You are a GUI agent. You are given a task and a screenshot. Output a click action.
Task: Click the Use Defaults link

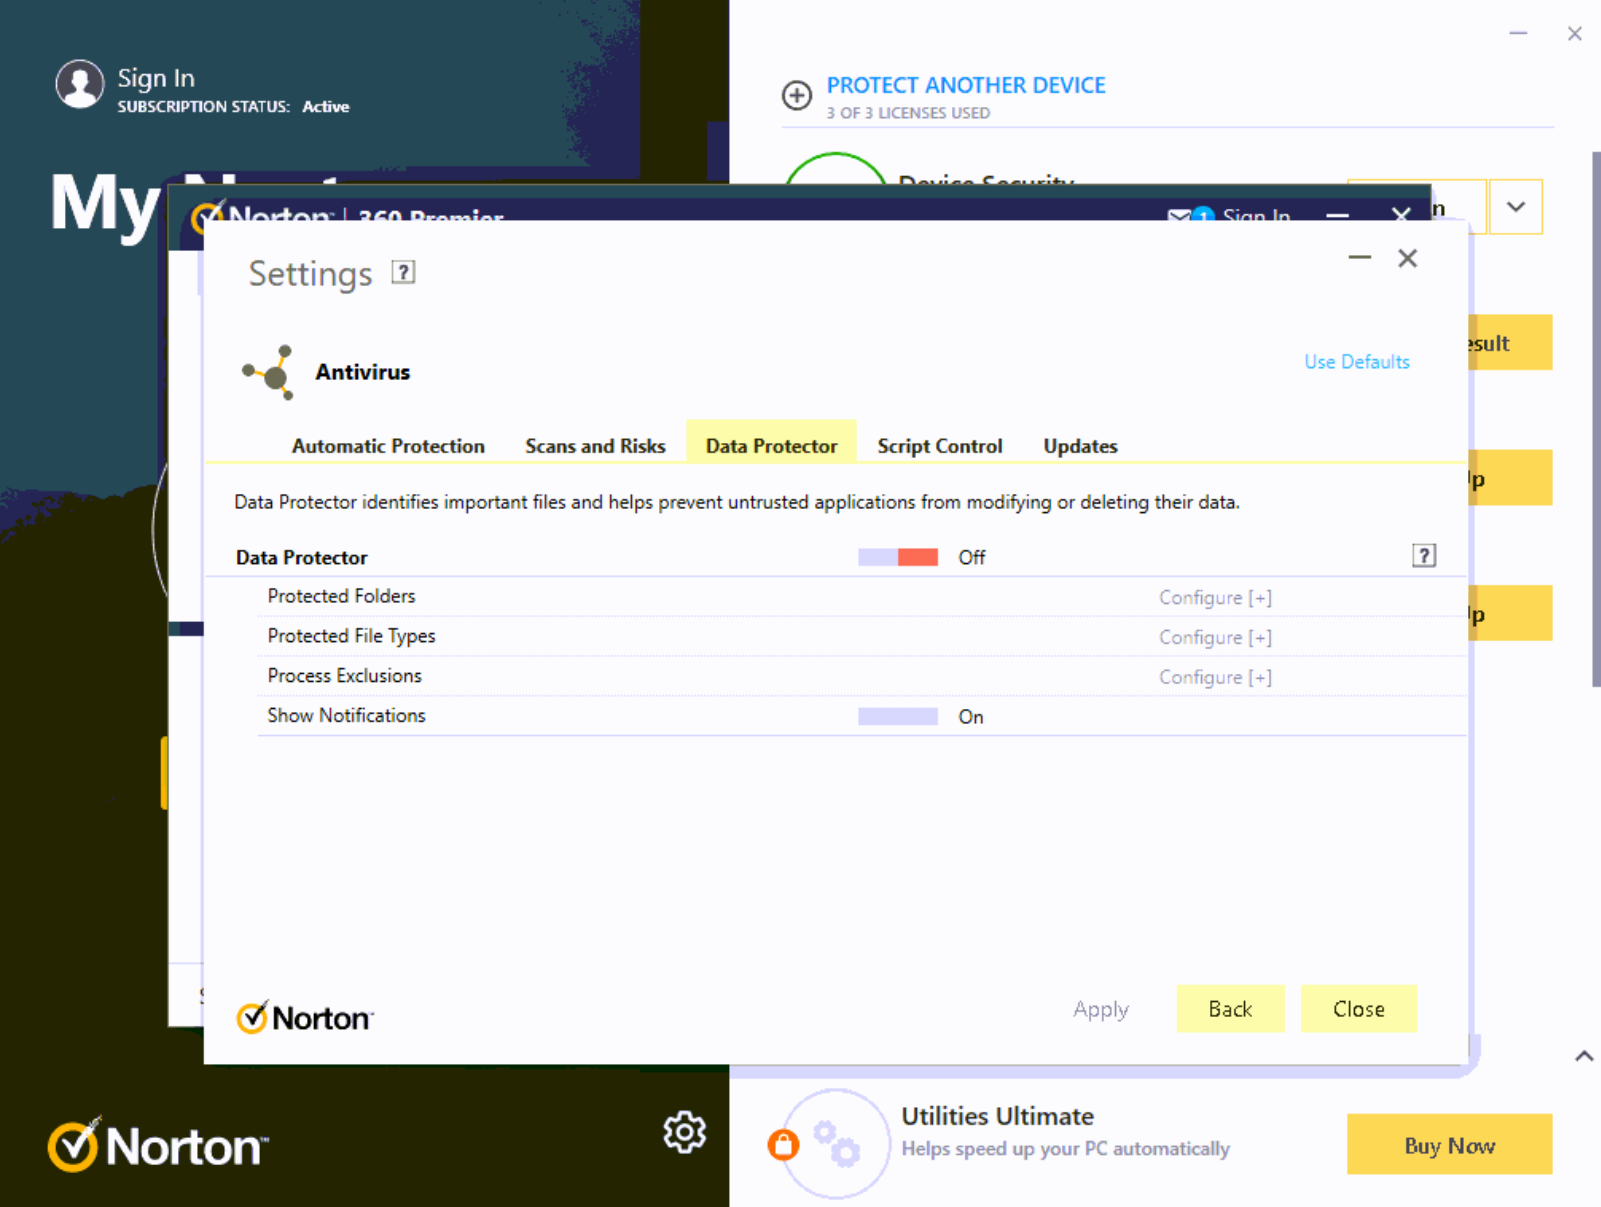pyautogui.click(x=1357, y=362)
